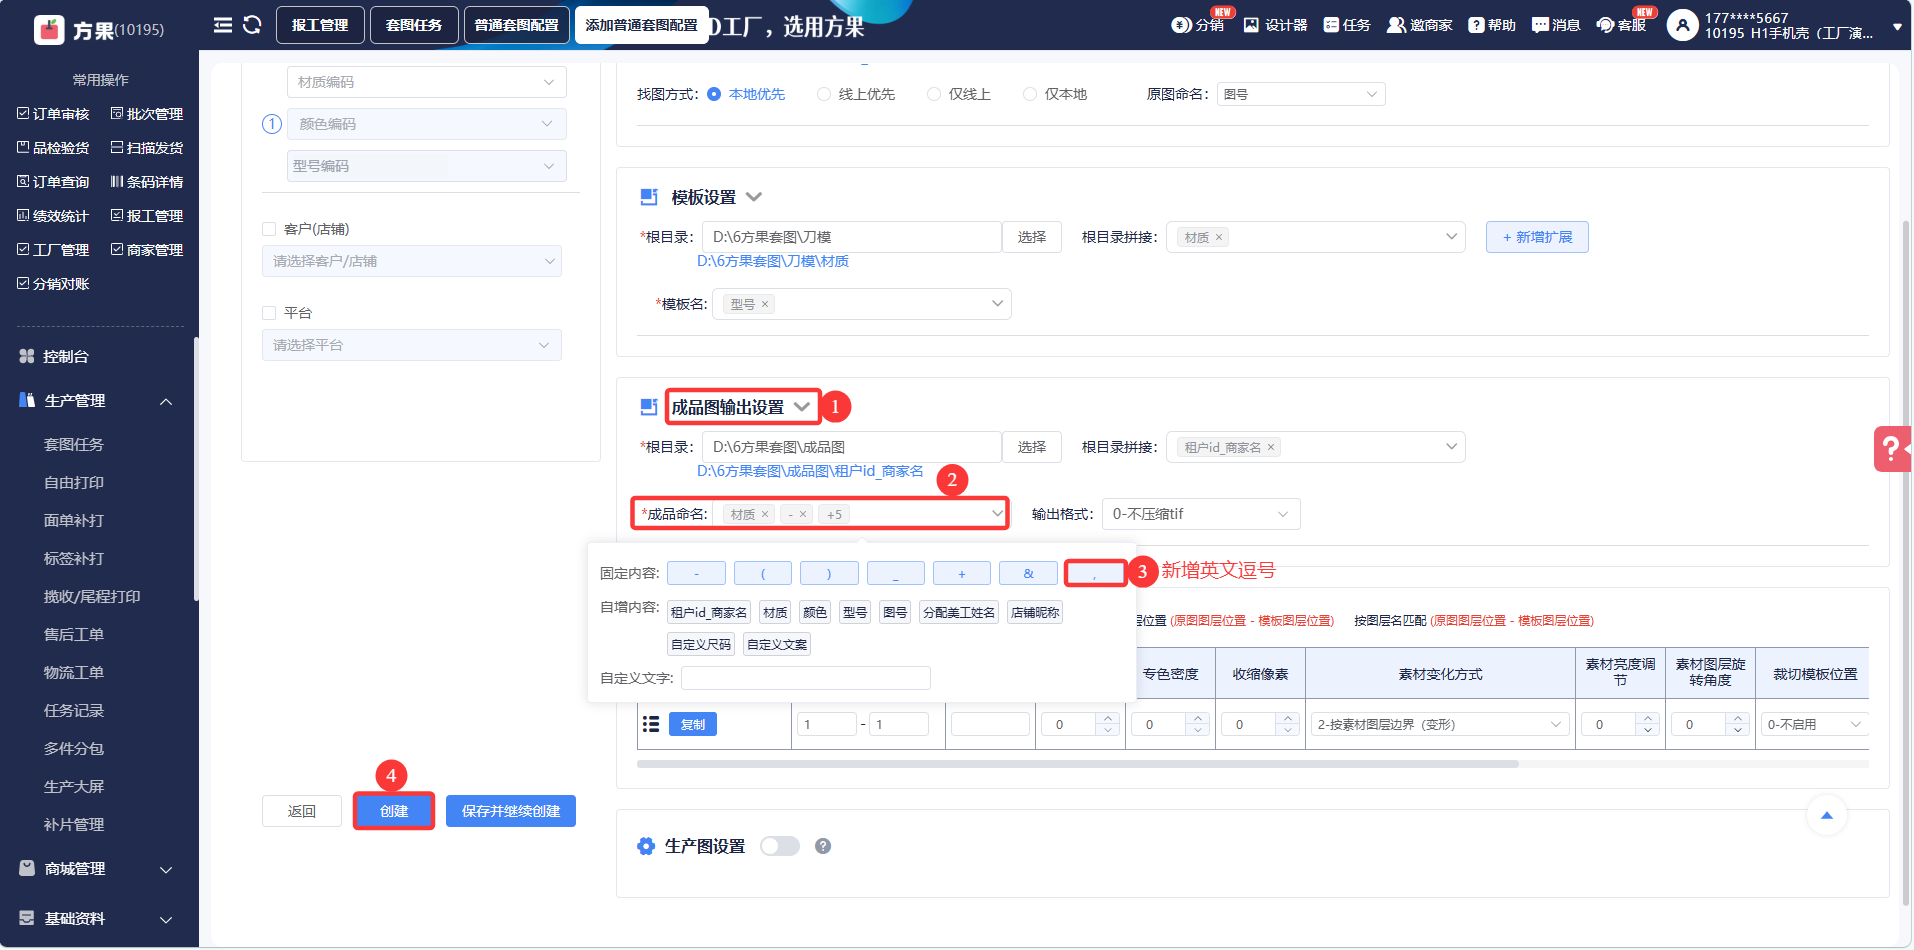This screenshot has width=1914, height=950.
Task: Toggle the 生产图设置 switch
Action: coord(780,846)
